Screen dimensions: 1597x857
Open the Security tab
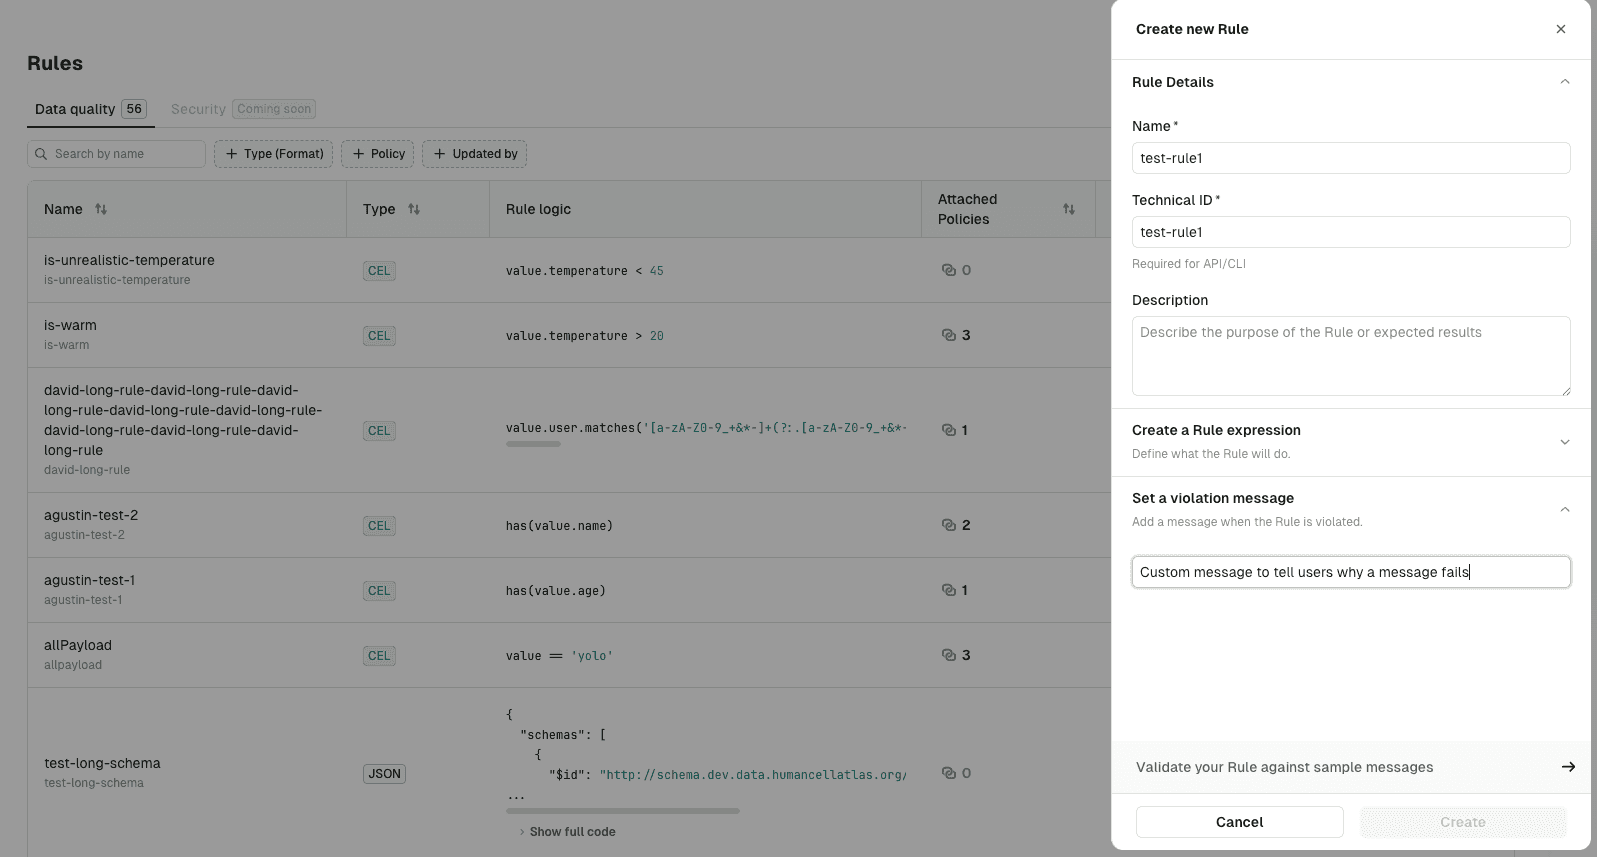point(198,109)
